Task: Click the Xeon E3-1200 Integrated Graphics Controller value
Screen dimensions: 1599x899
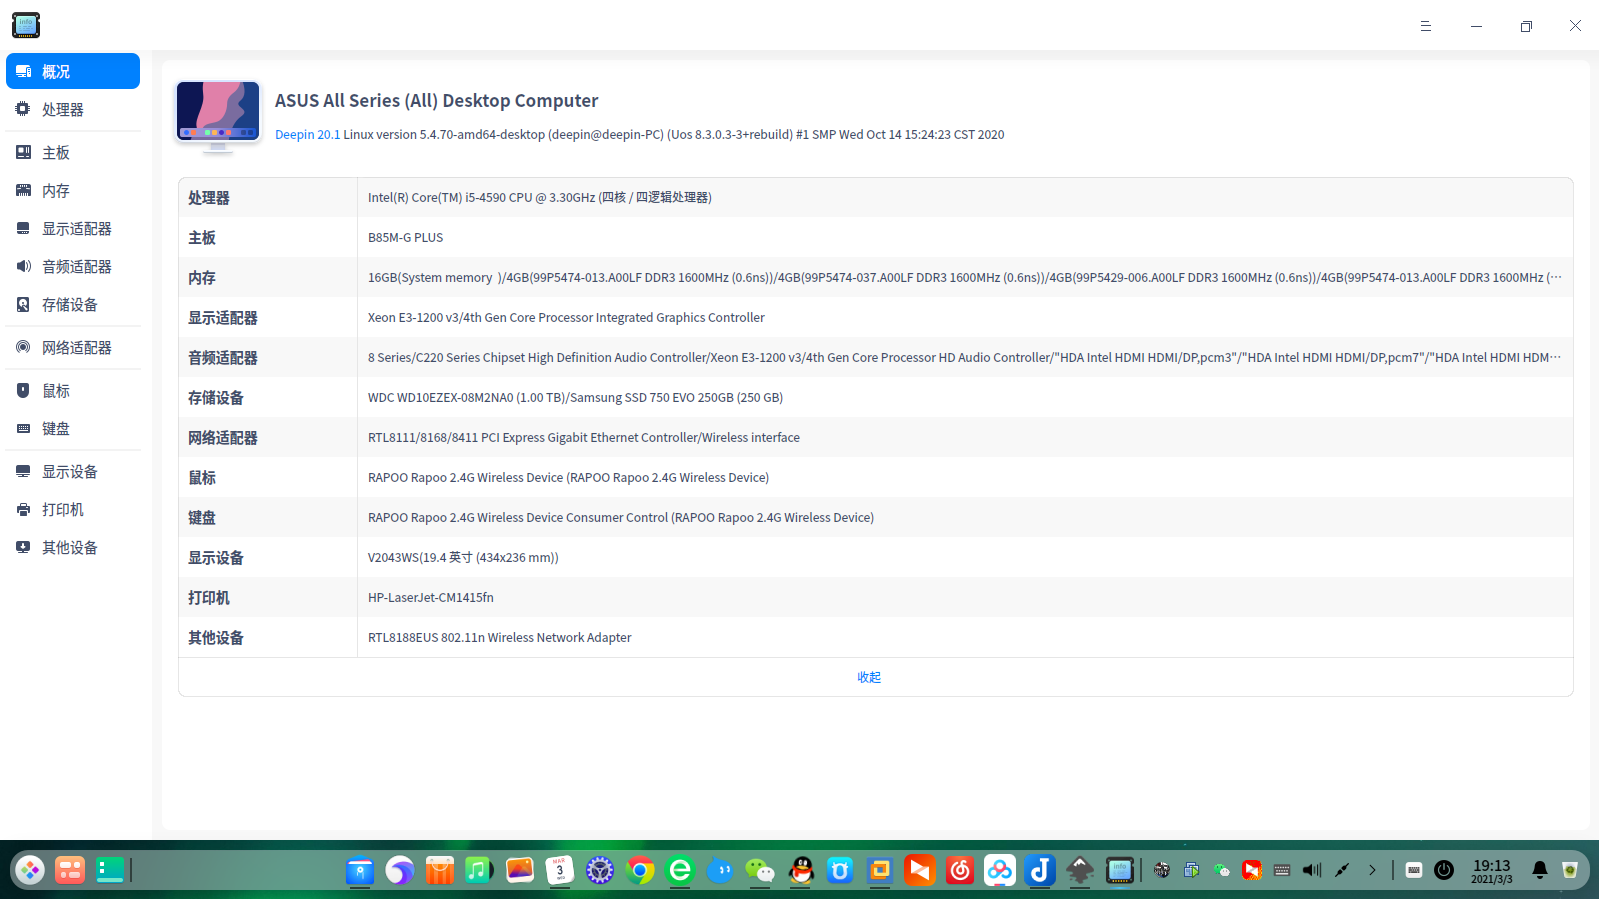Action: click(566, 318)
